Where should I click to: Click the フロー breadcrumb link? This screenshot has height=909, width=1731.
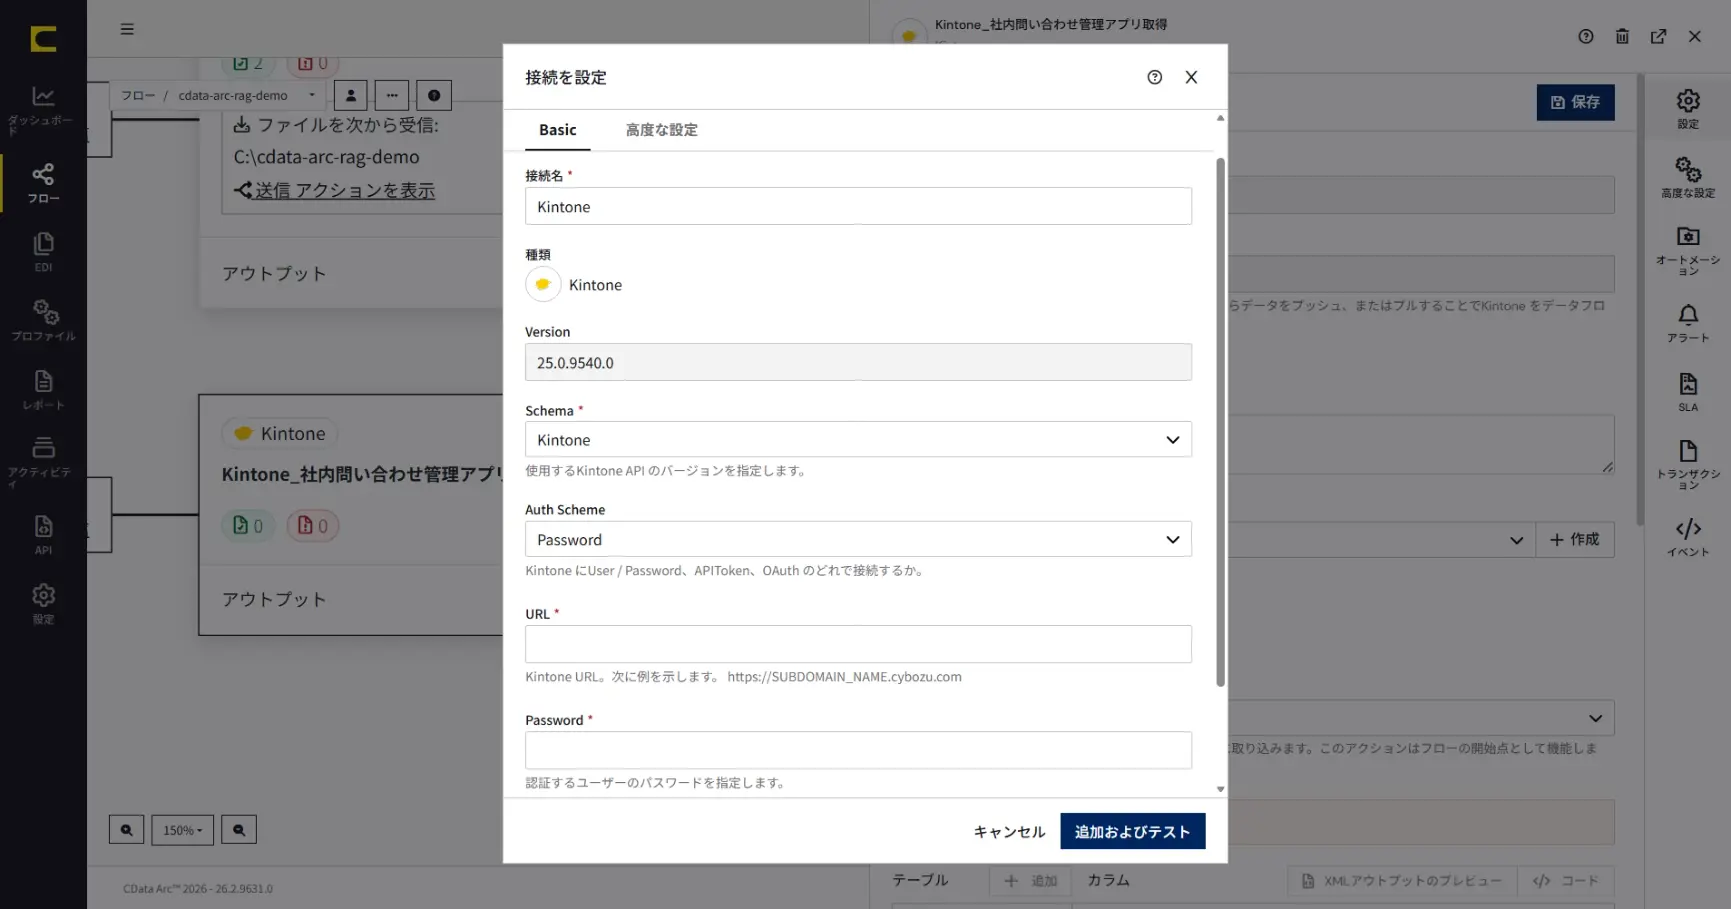138,95
